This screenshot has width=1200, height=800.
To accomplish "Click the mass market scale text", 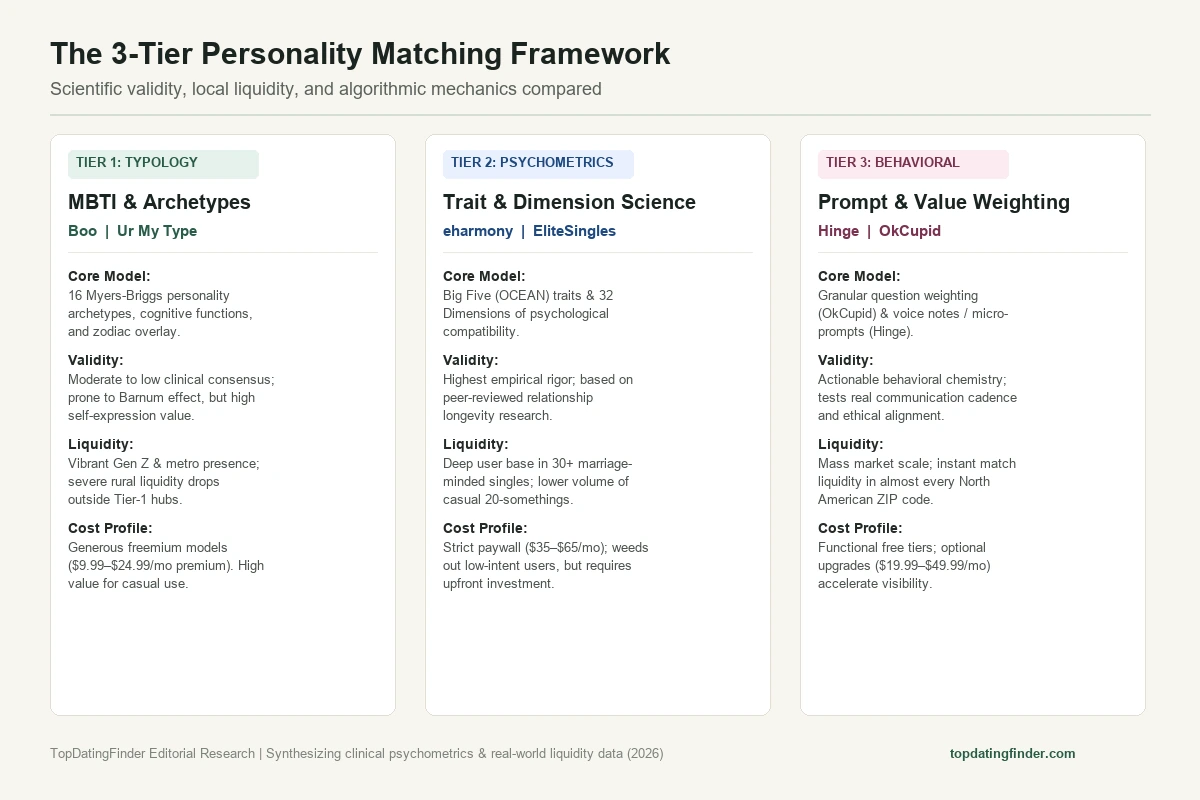I will pos(917,482).
